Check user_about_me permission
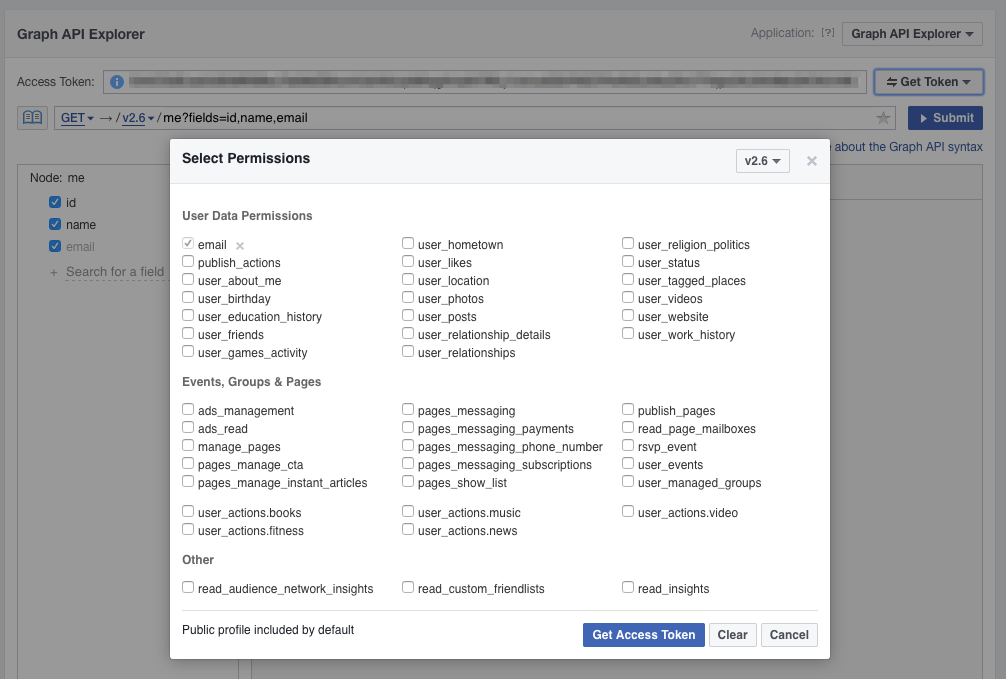Screen dimensions: 1006x679 (188, 279)
